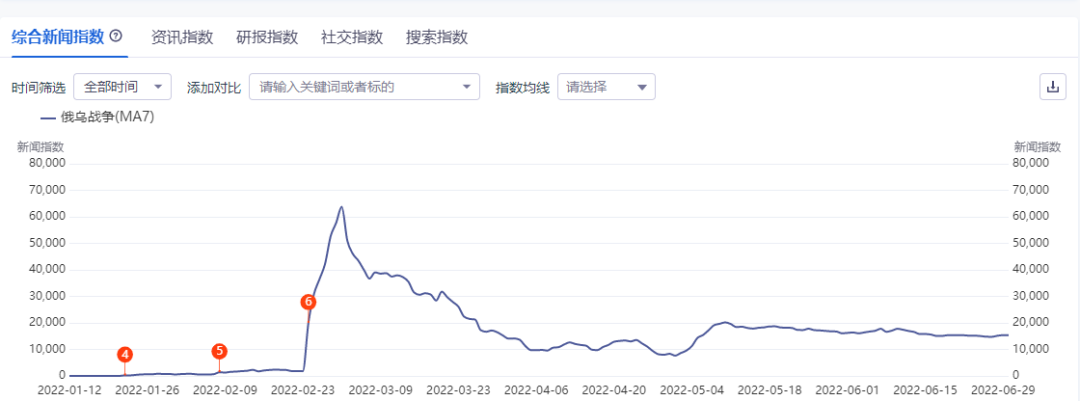Screen dimensions: 1080x401
Task: Click the 2022-06-29 axis date
Action: [1005, 389]
